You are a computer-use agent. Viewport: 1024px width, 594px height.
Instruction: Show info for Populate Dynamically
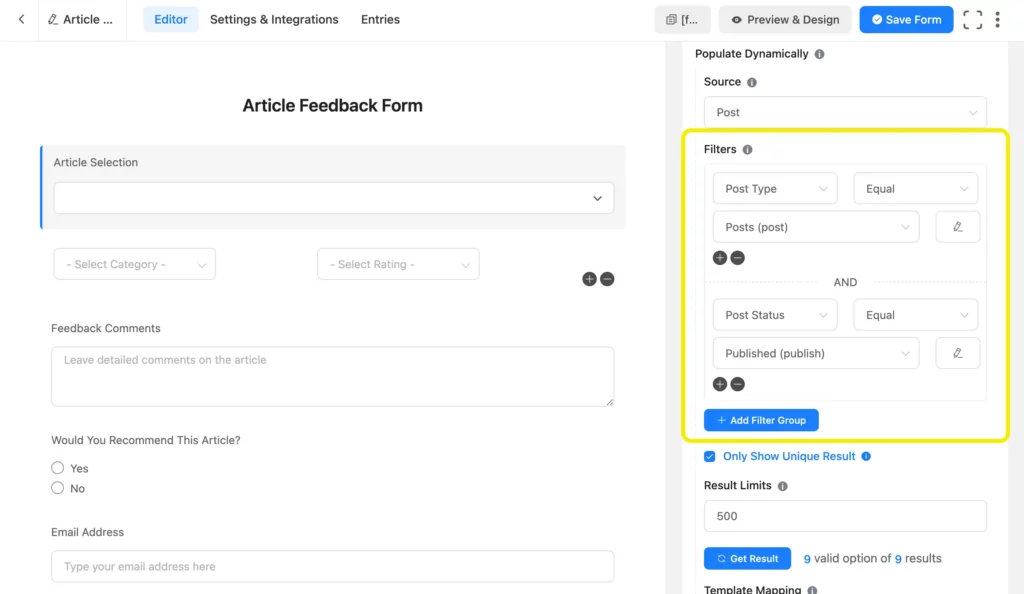click(820, 54)
